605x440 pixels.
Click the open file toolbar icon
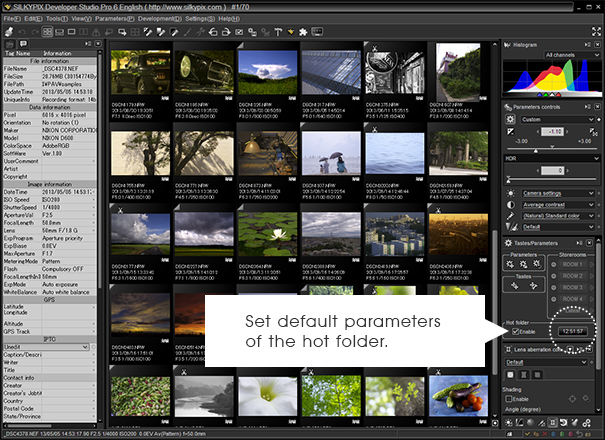click(9, 32)
